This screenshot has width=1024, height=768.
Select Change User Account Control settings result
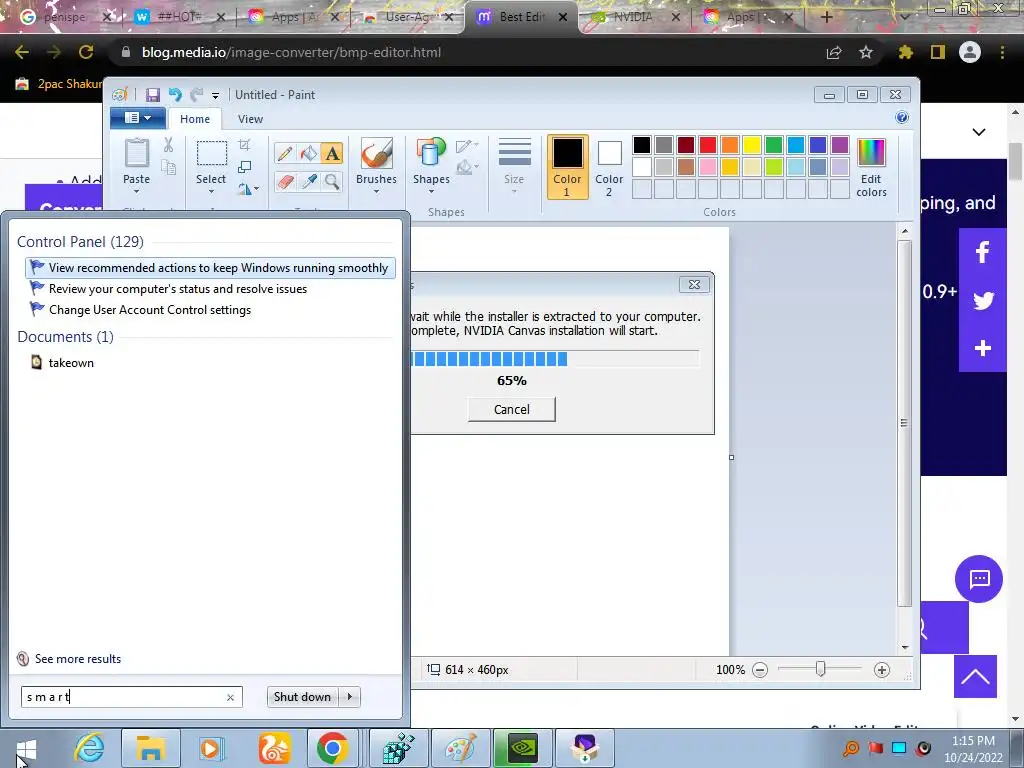pos(150,310)
